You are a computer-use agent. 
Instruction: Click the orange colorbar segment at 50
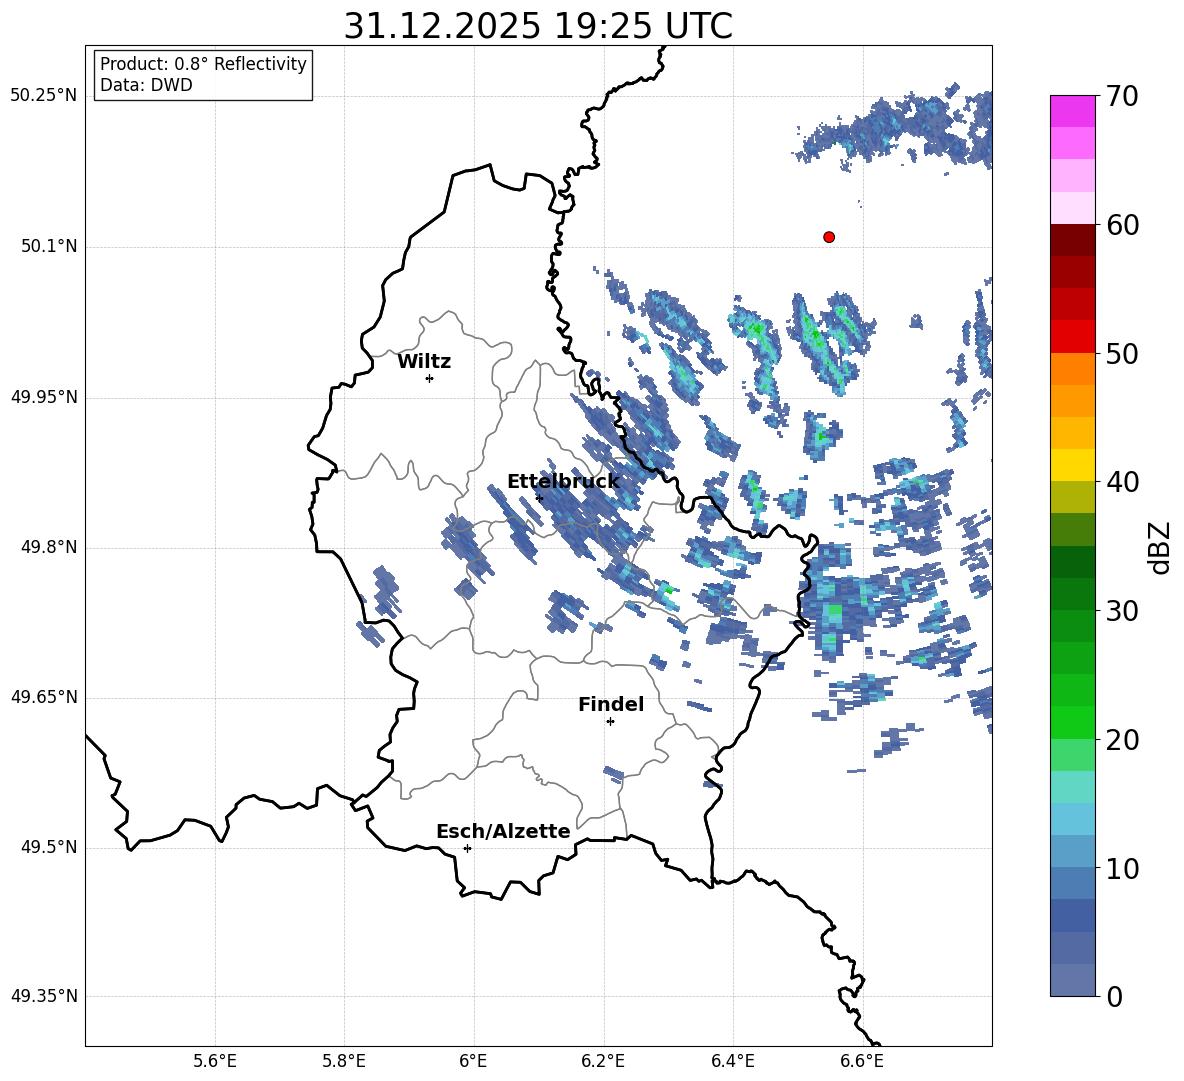point(1073,368)
